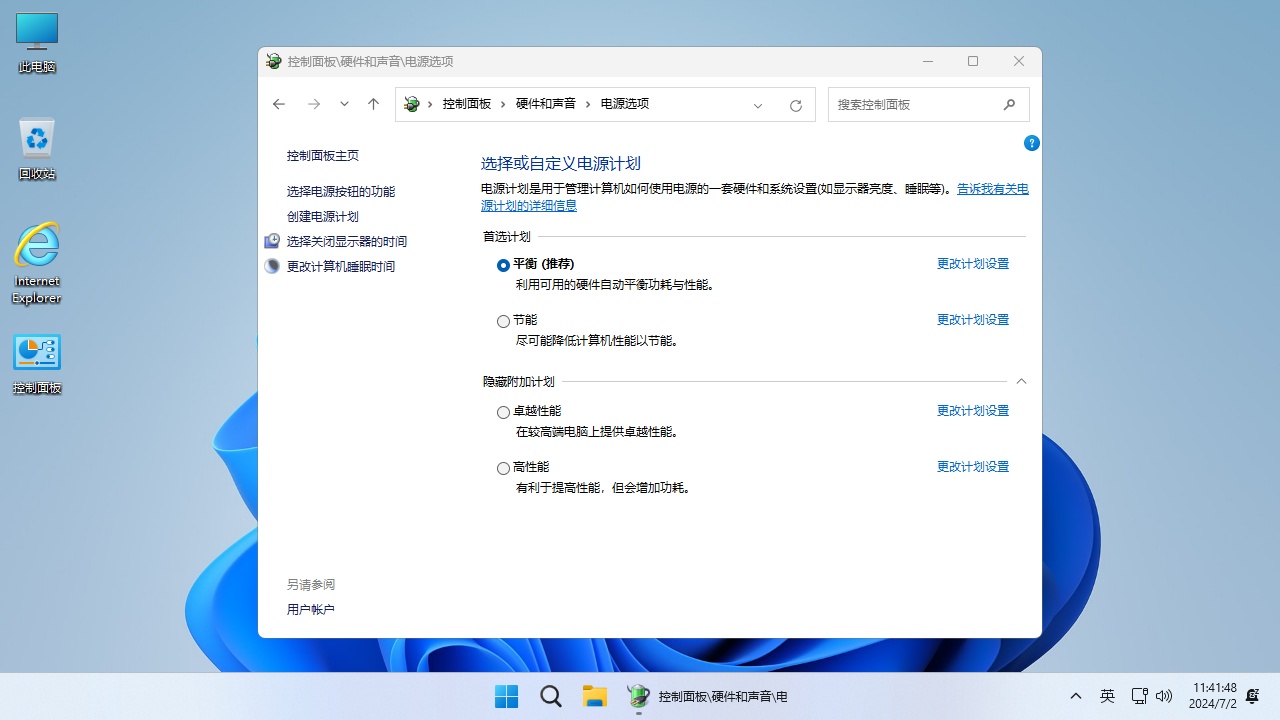This screenshot has width=1280, height=720.
Task: Select the 平衡 (推荐) power plan
Action: (x=503, y=265)
